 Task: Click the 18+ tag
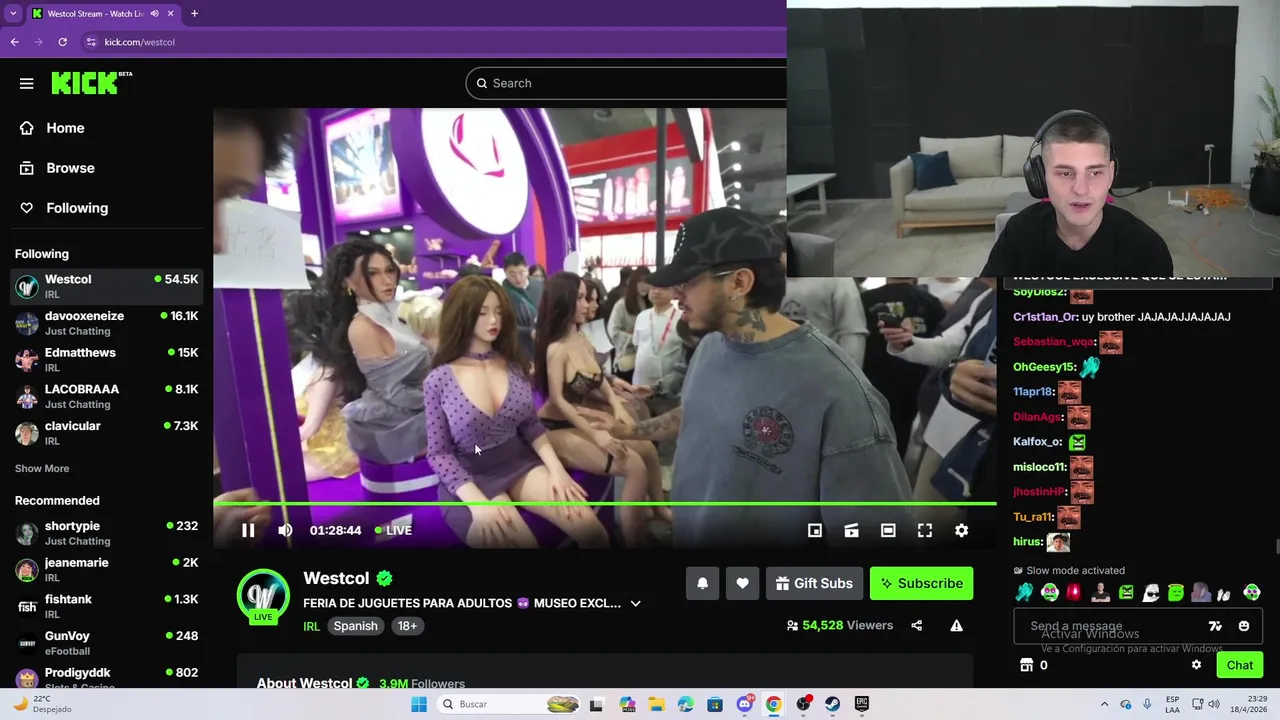point(407,626)
